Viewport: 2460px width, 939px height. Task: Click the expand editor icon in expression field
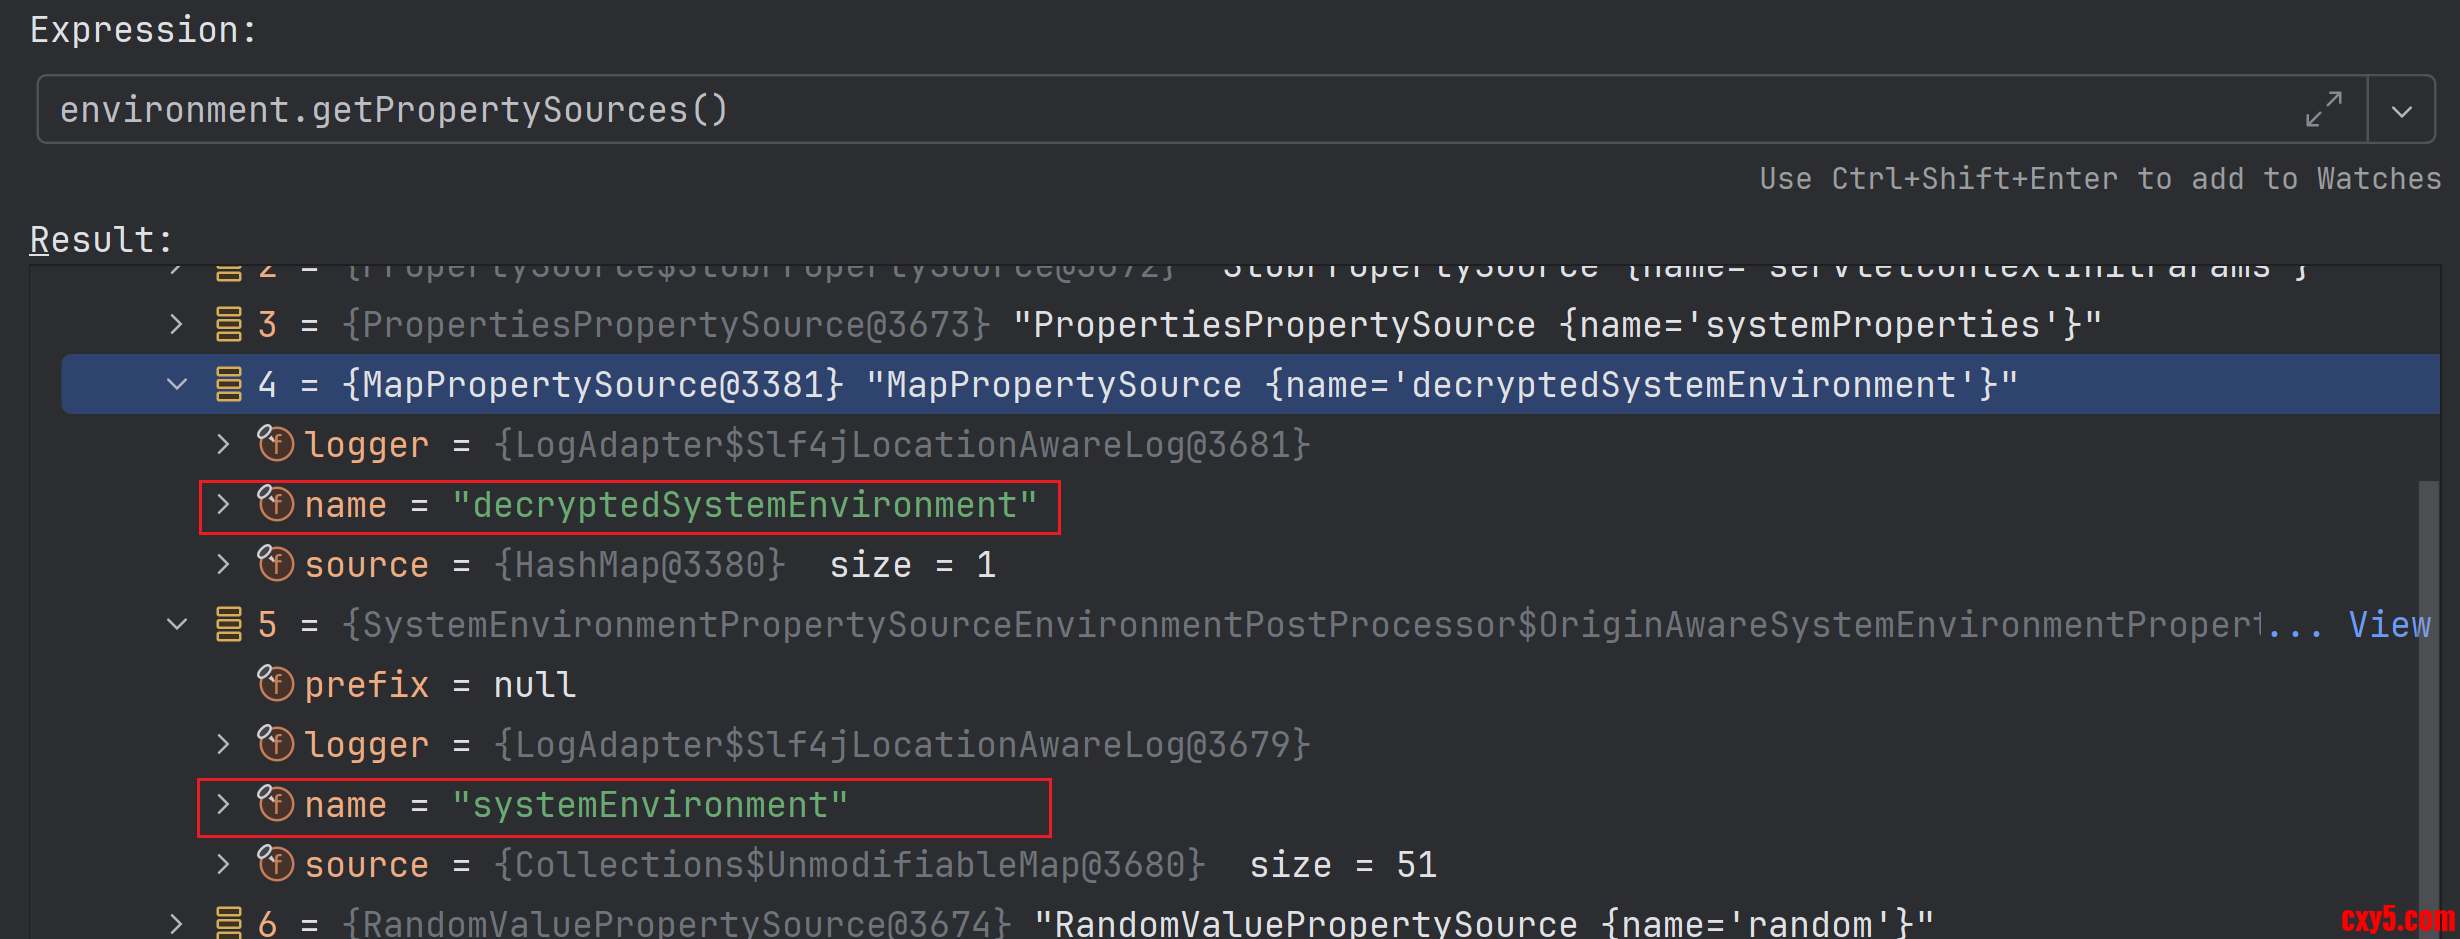click(x=2323, y=109)
